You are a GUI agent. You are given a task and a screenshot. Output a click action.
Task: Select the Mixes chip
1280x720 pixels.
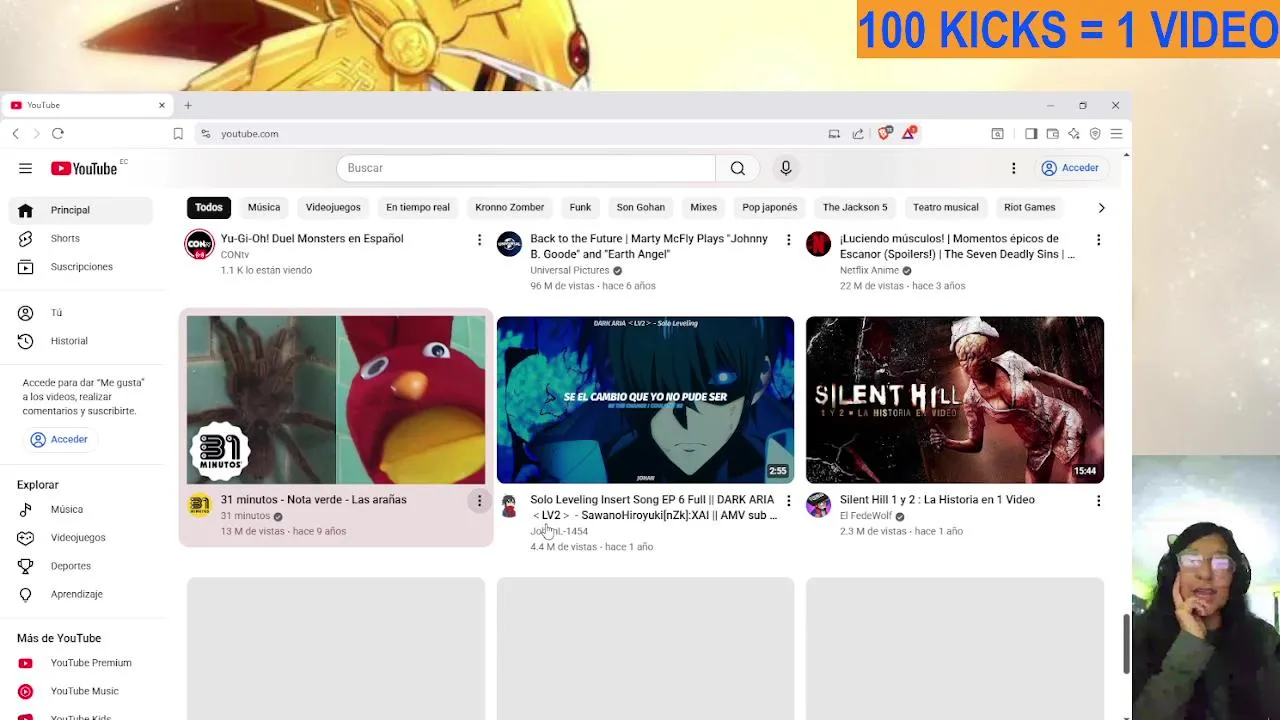[x=703, y=207]
